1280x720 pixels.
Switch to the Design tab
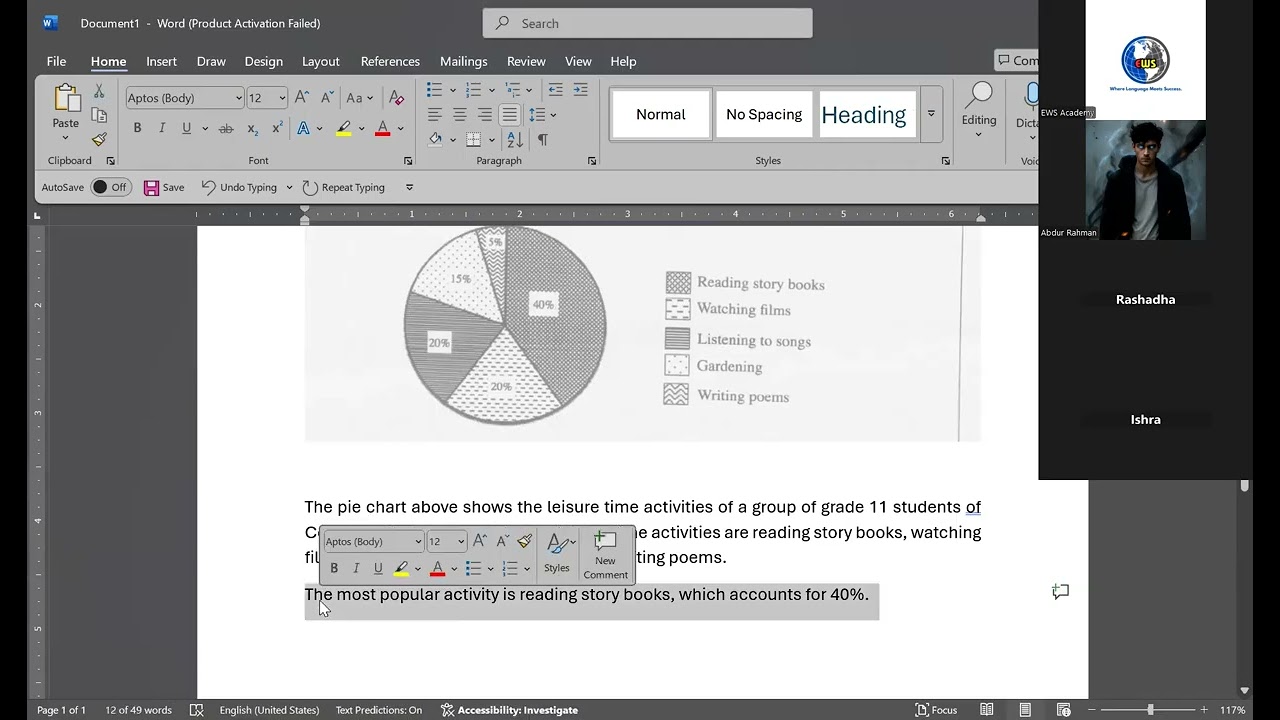pyautogui.click(x=264, y=61)
